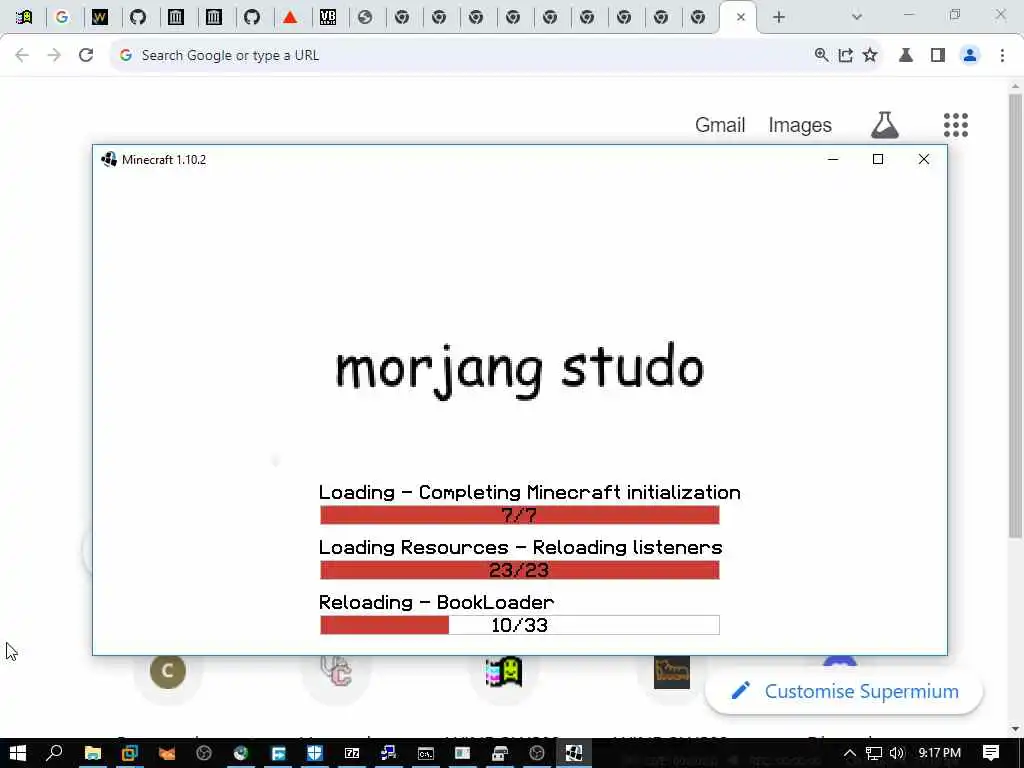Select the globe favicon tab

click(365, 18)
